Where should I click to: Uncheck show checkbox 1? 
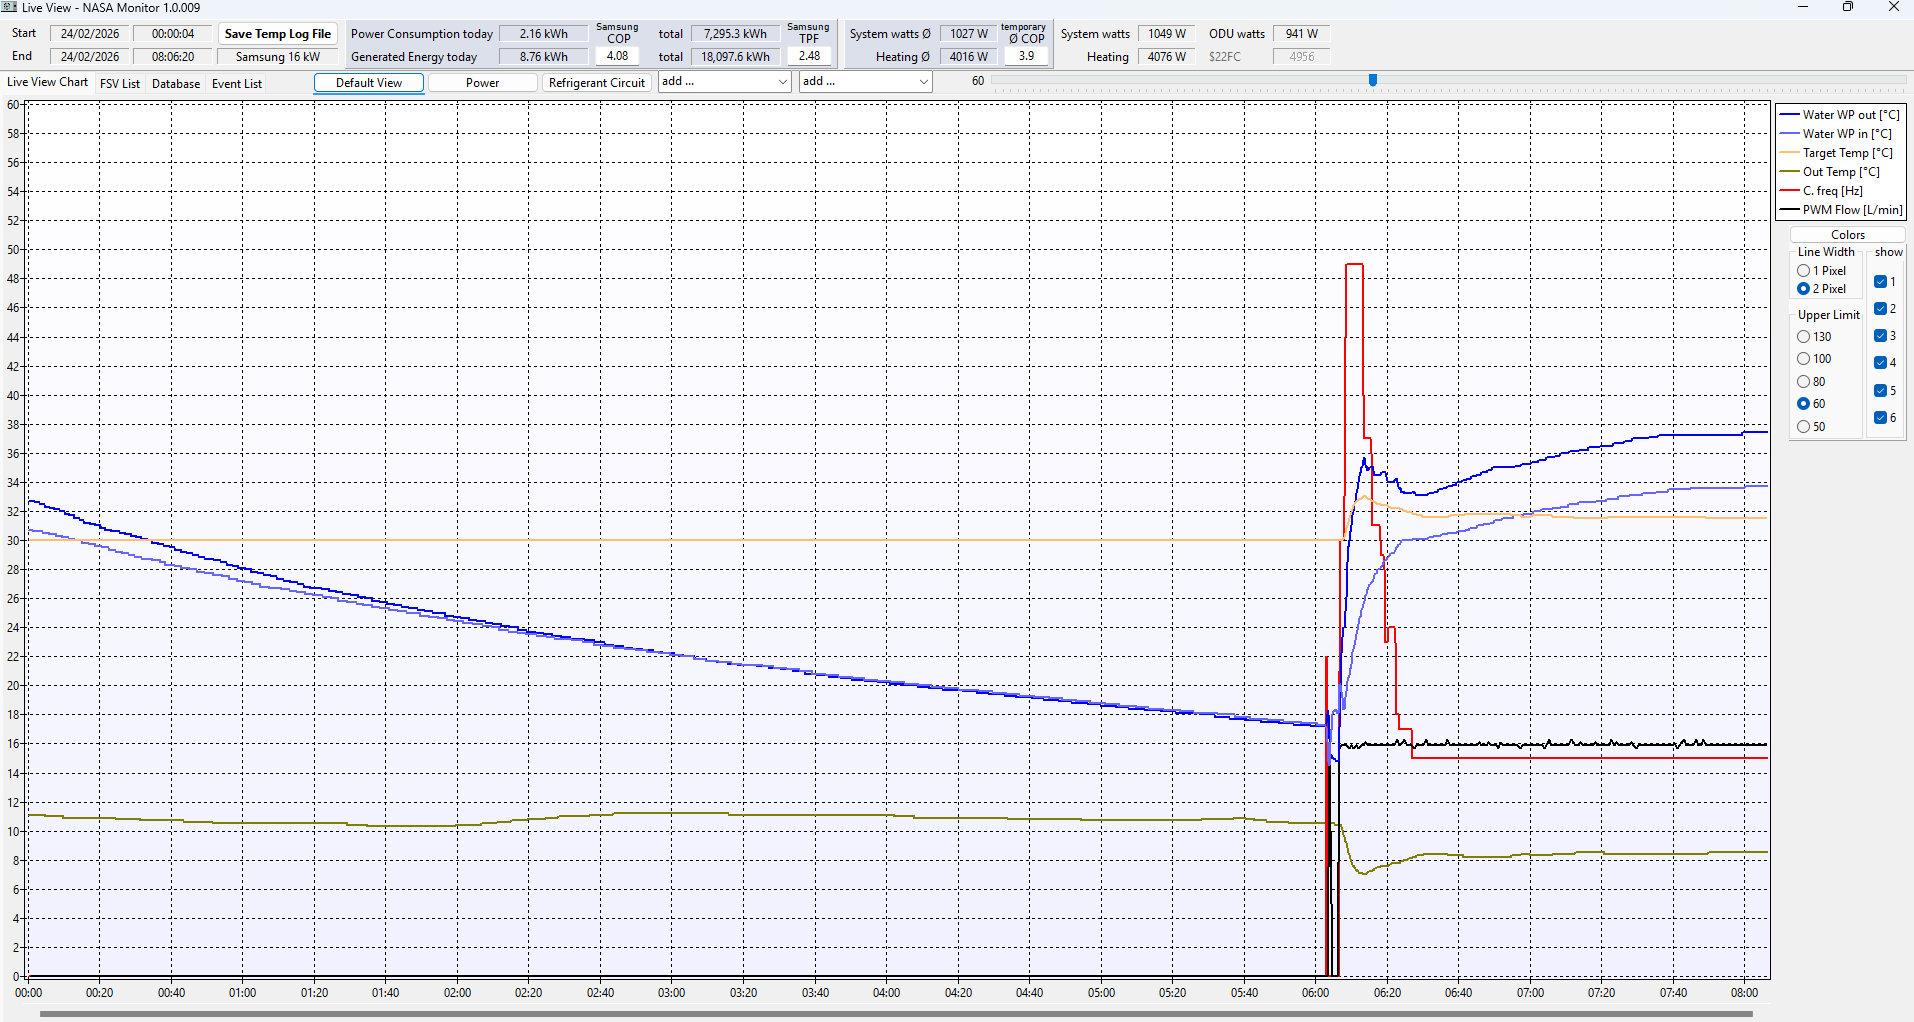[x=1880, y=282]
